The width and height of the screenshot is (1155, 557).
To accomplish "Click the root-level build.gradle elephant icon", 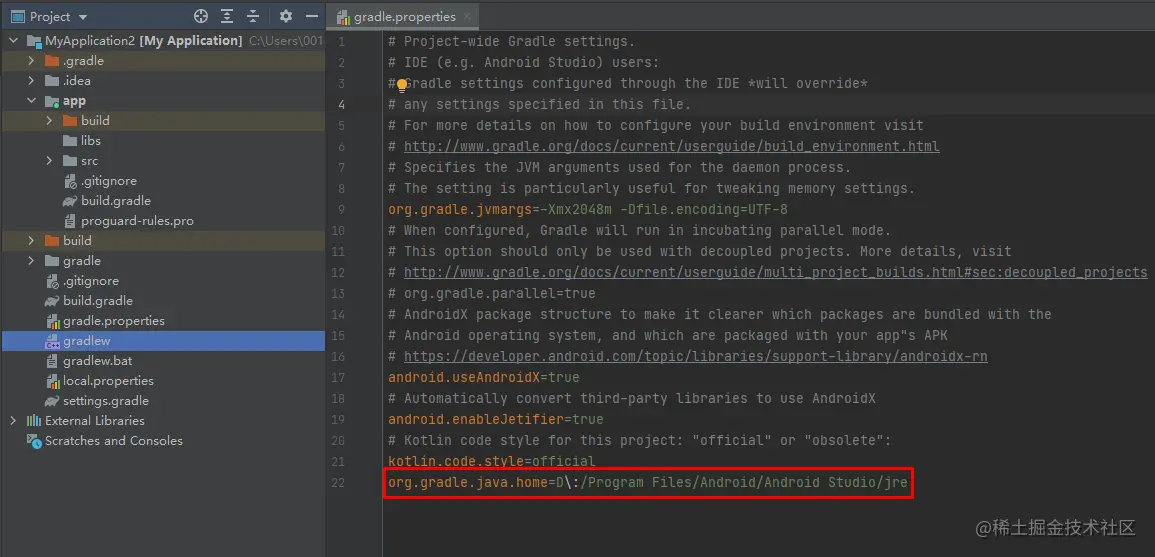I will [52, 301].
